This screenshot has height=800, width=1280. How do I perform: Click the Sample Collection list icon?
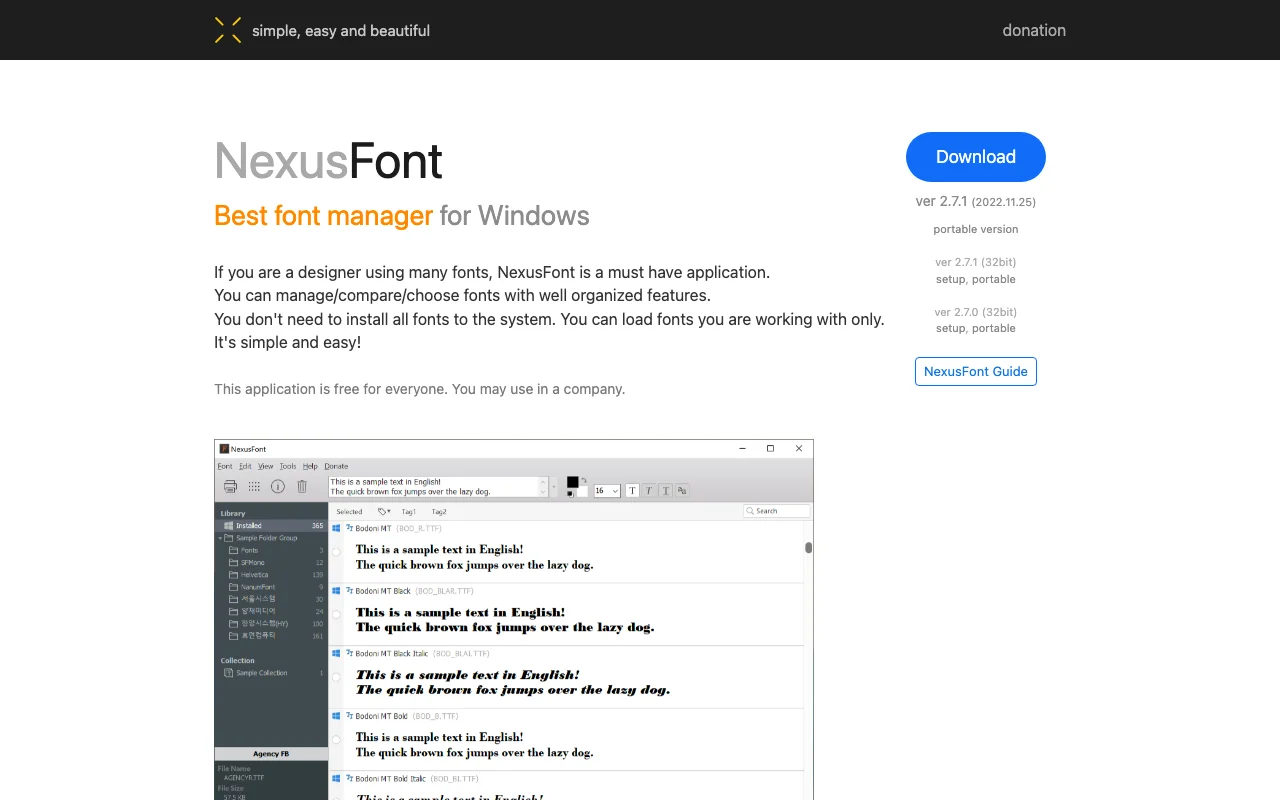(x=229, y=673)
